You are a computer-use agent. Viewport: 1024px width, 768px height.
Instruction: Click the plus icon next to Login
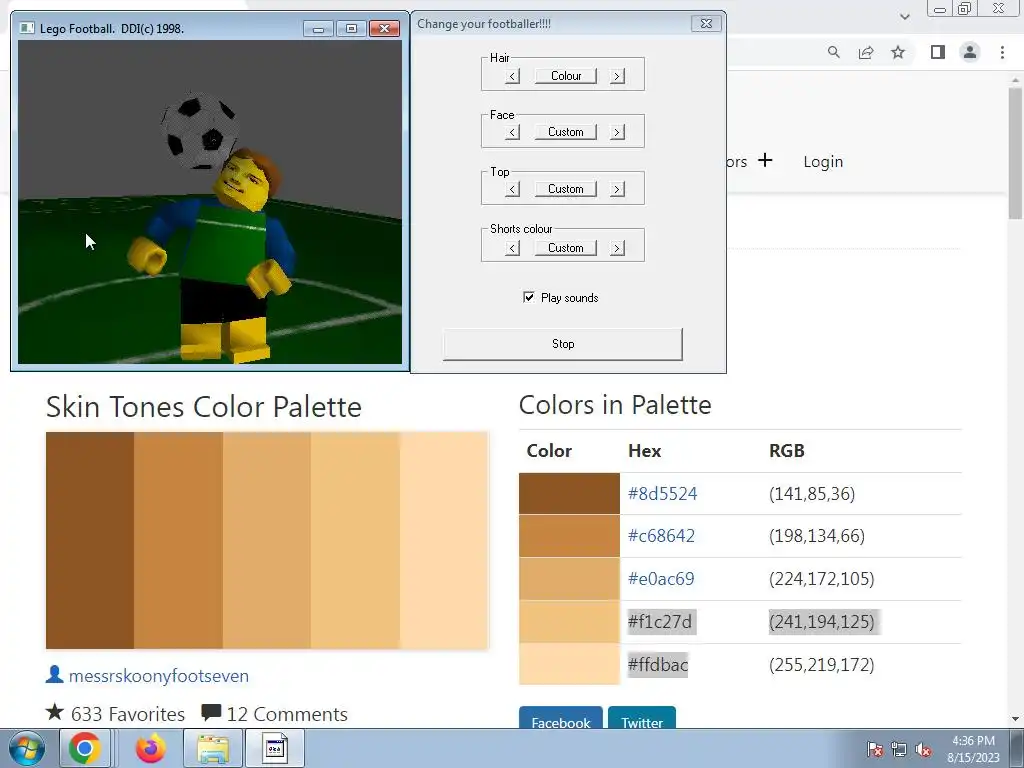[x=765, y=160]
